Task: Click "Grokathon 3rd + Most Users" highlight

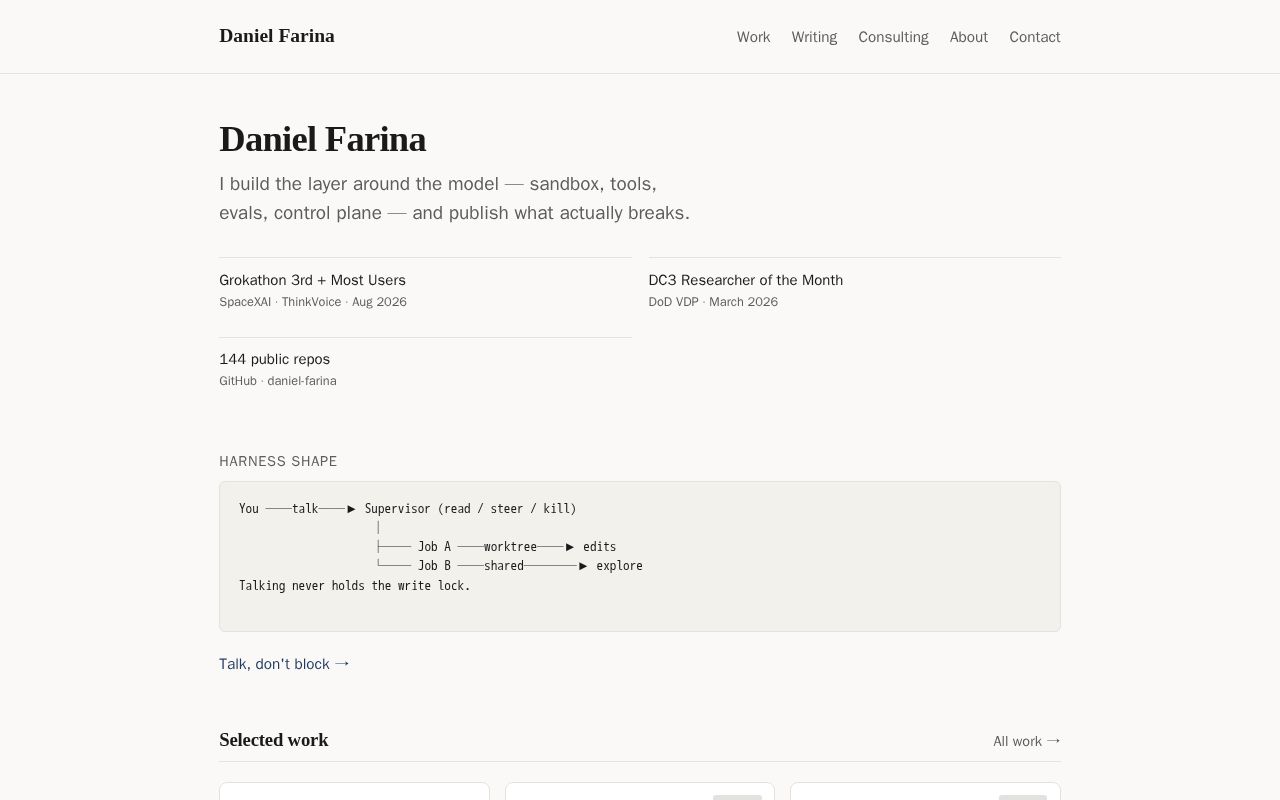Action: (x=312, y=280)
